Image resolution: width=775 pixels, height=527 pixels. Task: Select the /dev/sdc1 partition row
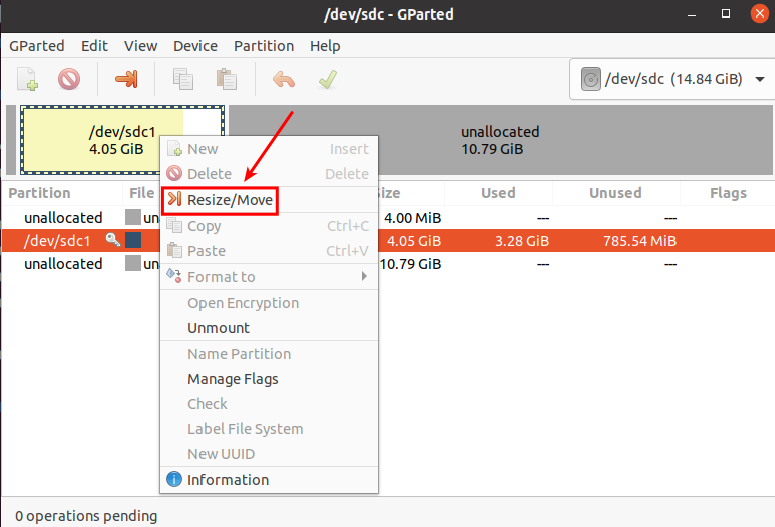click(388, 241)
